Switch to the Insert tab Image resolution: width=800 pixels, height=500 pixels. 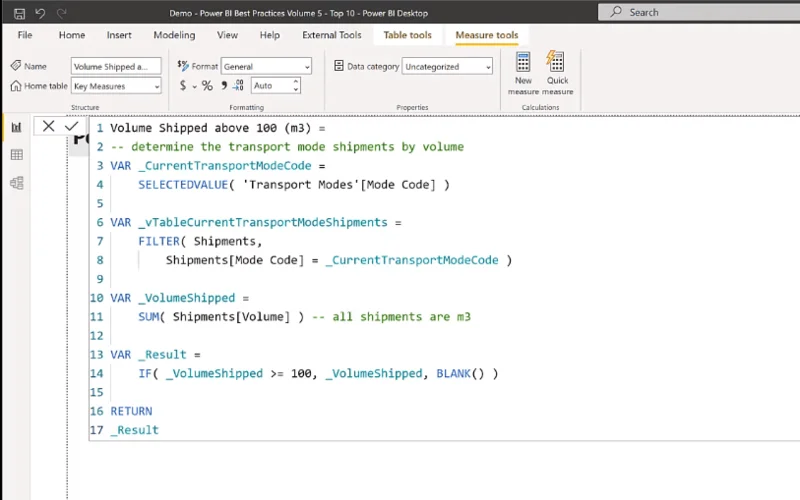[119, 35]
